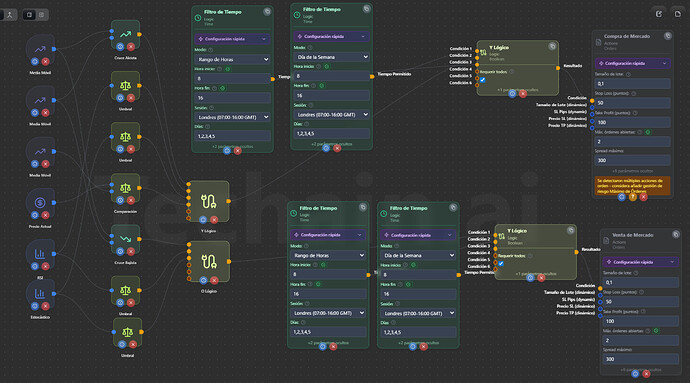Click the orange multiple order actions warning text
The width and height of the screenshot is (690, 383).
tap(632, 186)
